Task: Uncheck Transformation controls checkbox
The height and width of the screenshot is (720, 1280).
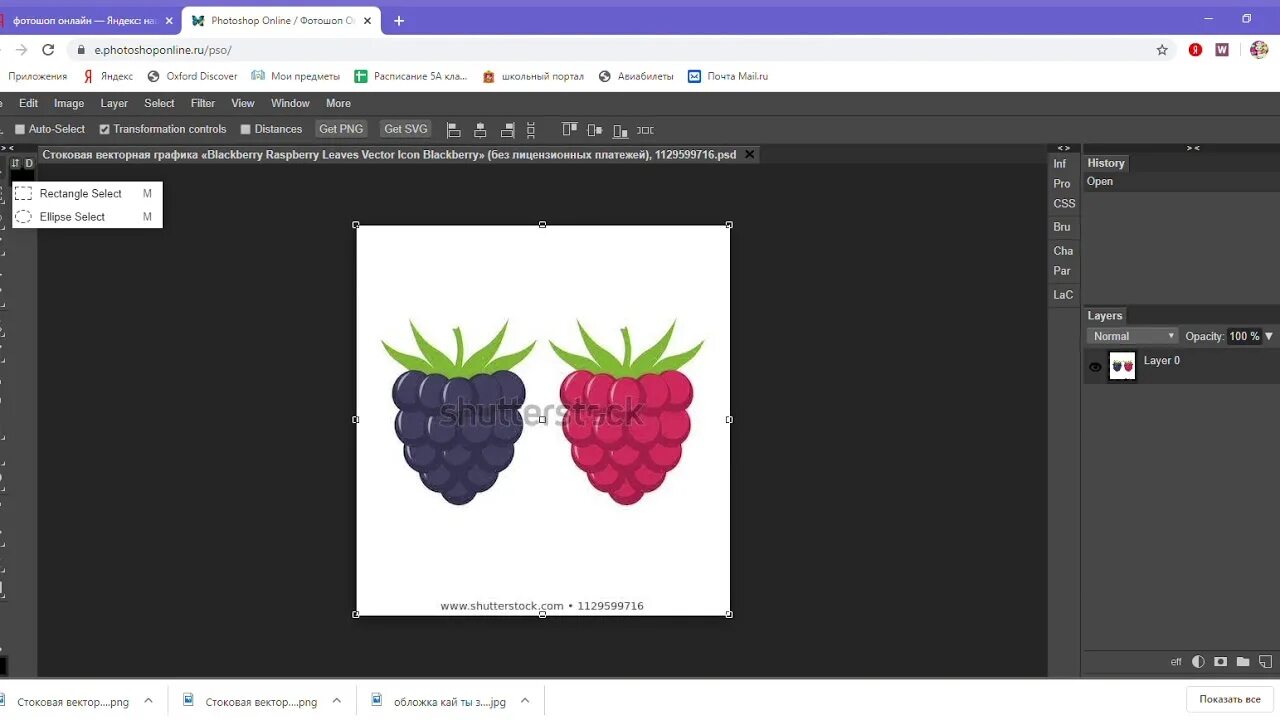Action: tap(104, 129)
